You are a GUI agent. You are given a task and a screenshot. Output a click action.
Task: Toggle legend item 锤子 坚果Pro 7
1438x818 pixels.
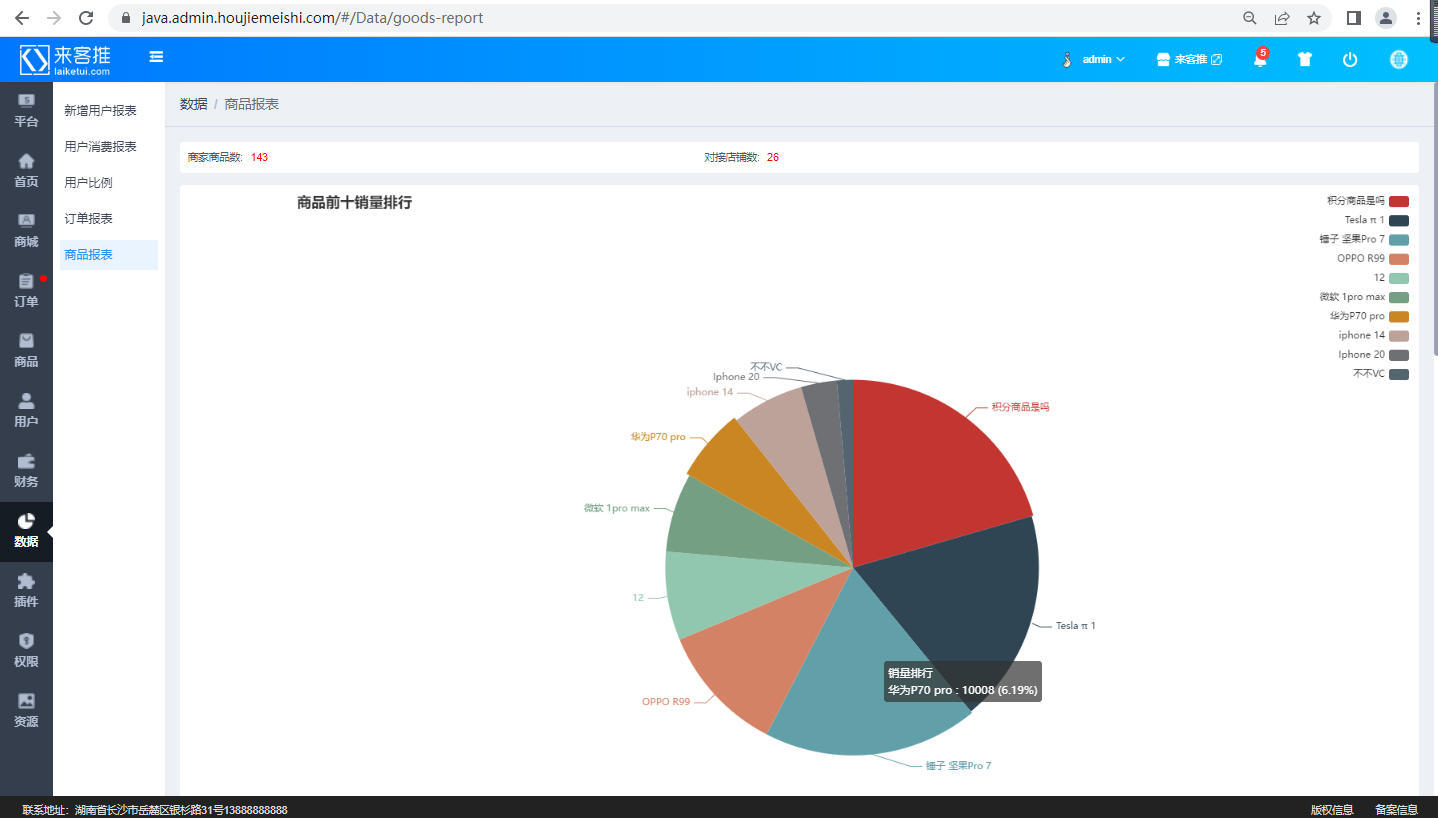point(1363,239)
